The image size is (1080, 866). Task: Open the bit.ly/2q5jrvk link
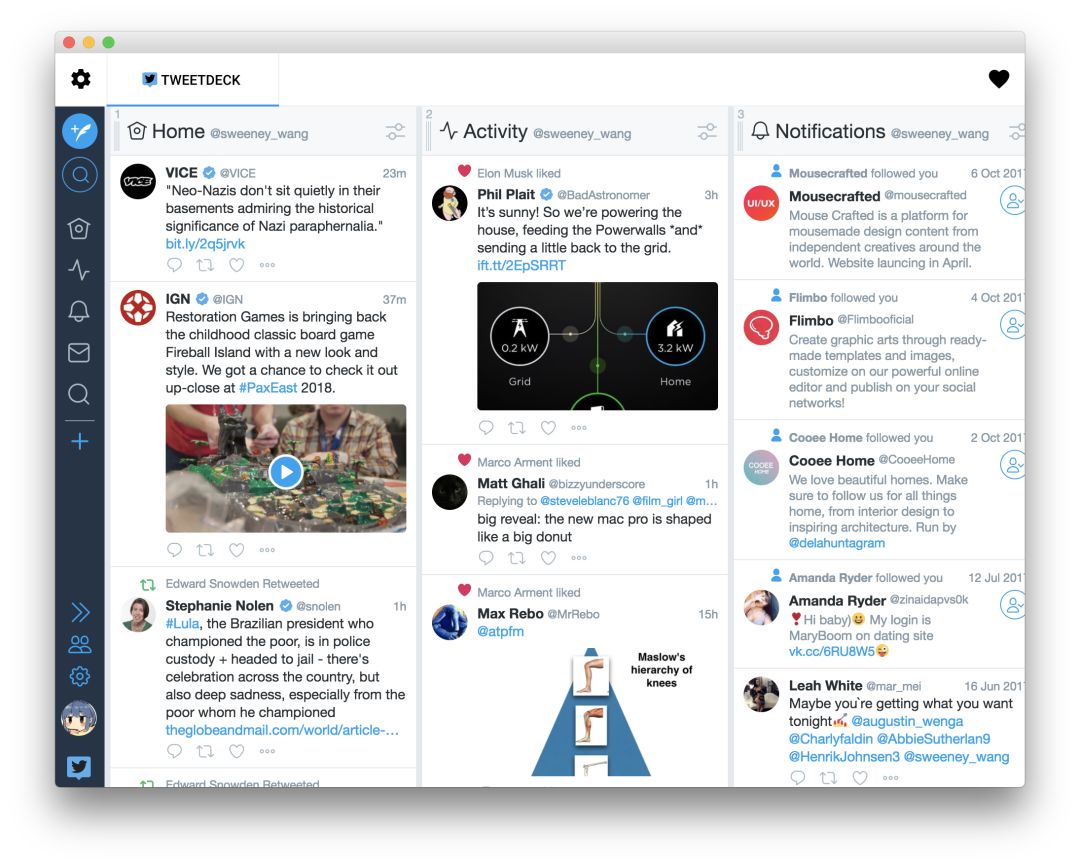click(x=205, y=244)
